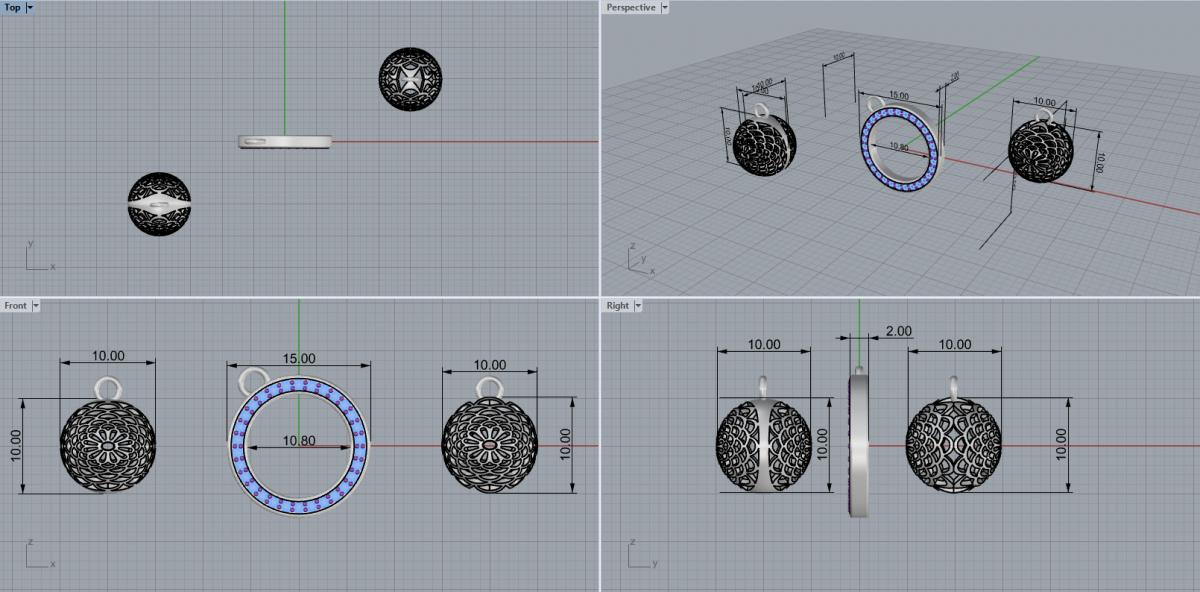
Task: Select the lower-left sphere in Top viewport
Action: click(159, 204)
